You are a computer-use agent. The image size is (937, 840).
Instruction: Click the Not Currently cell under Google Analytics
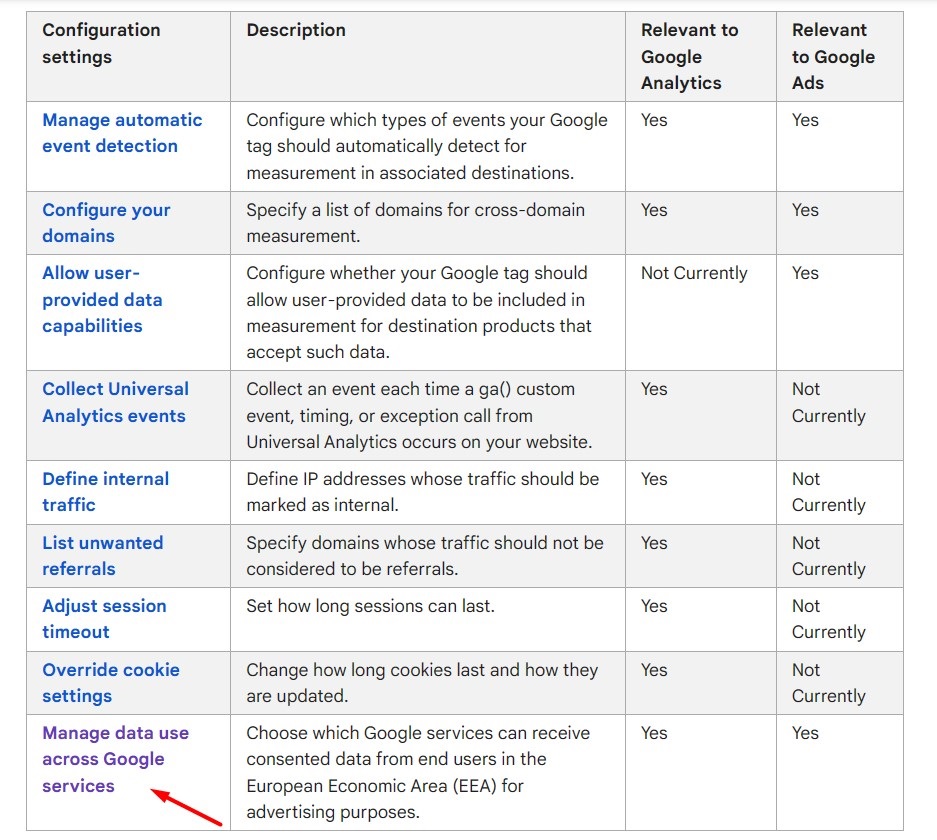click(694, 273)
